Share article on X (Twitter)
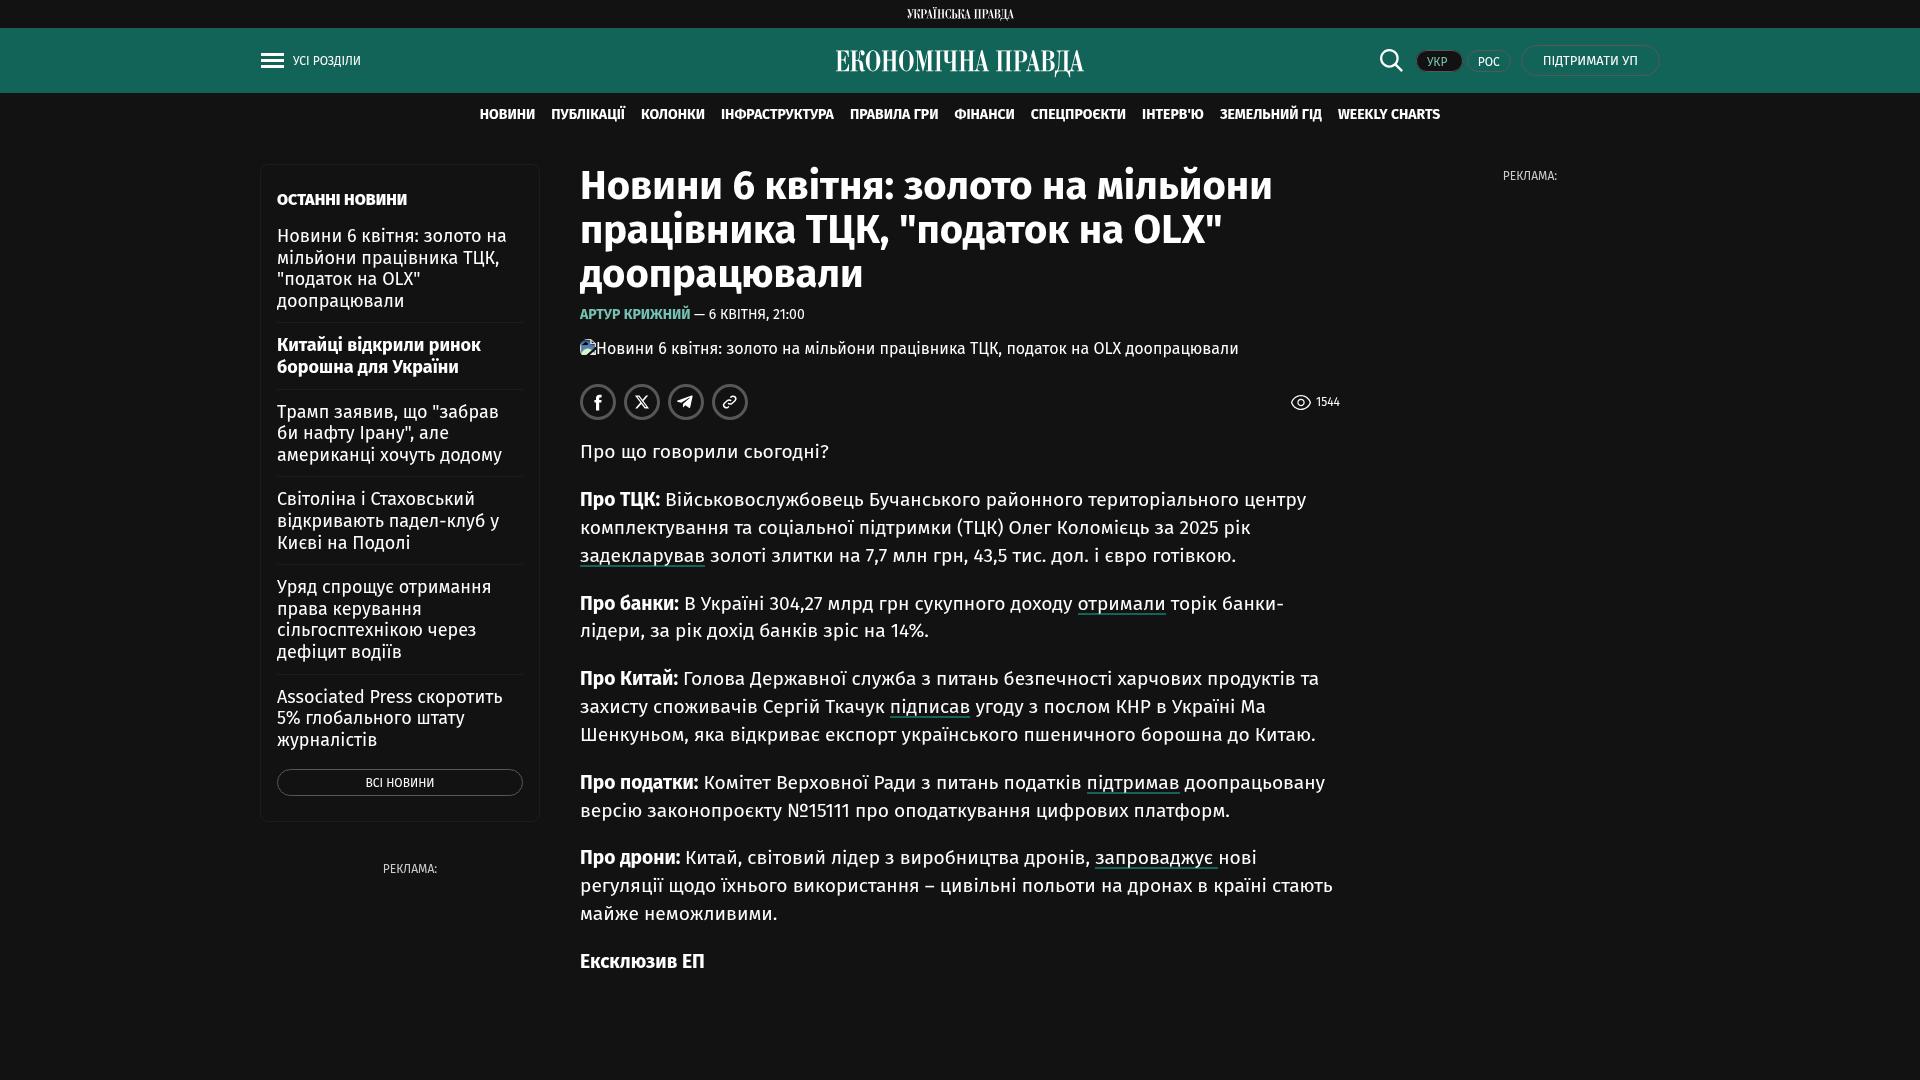The width and height of the screenshot is (1920, 1080). (642, 402)
